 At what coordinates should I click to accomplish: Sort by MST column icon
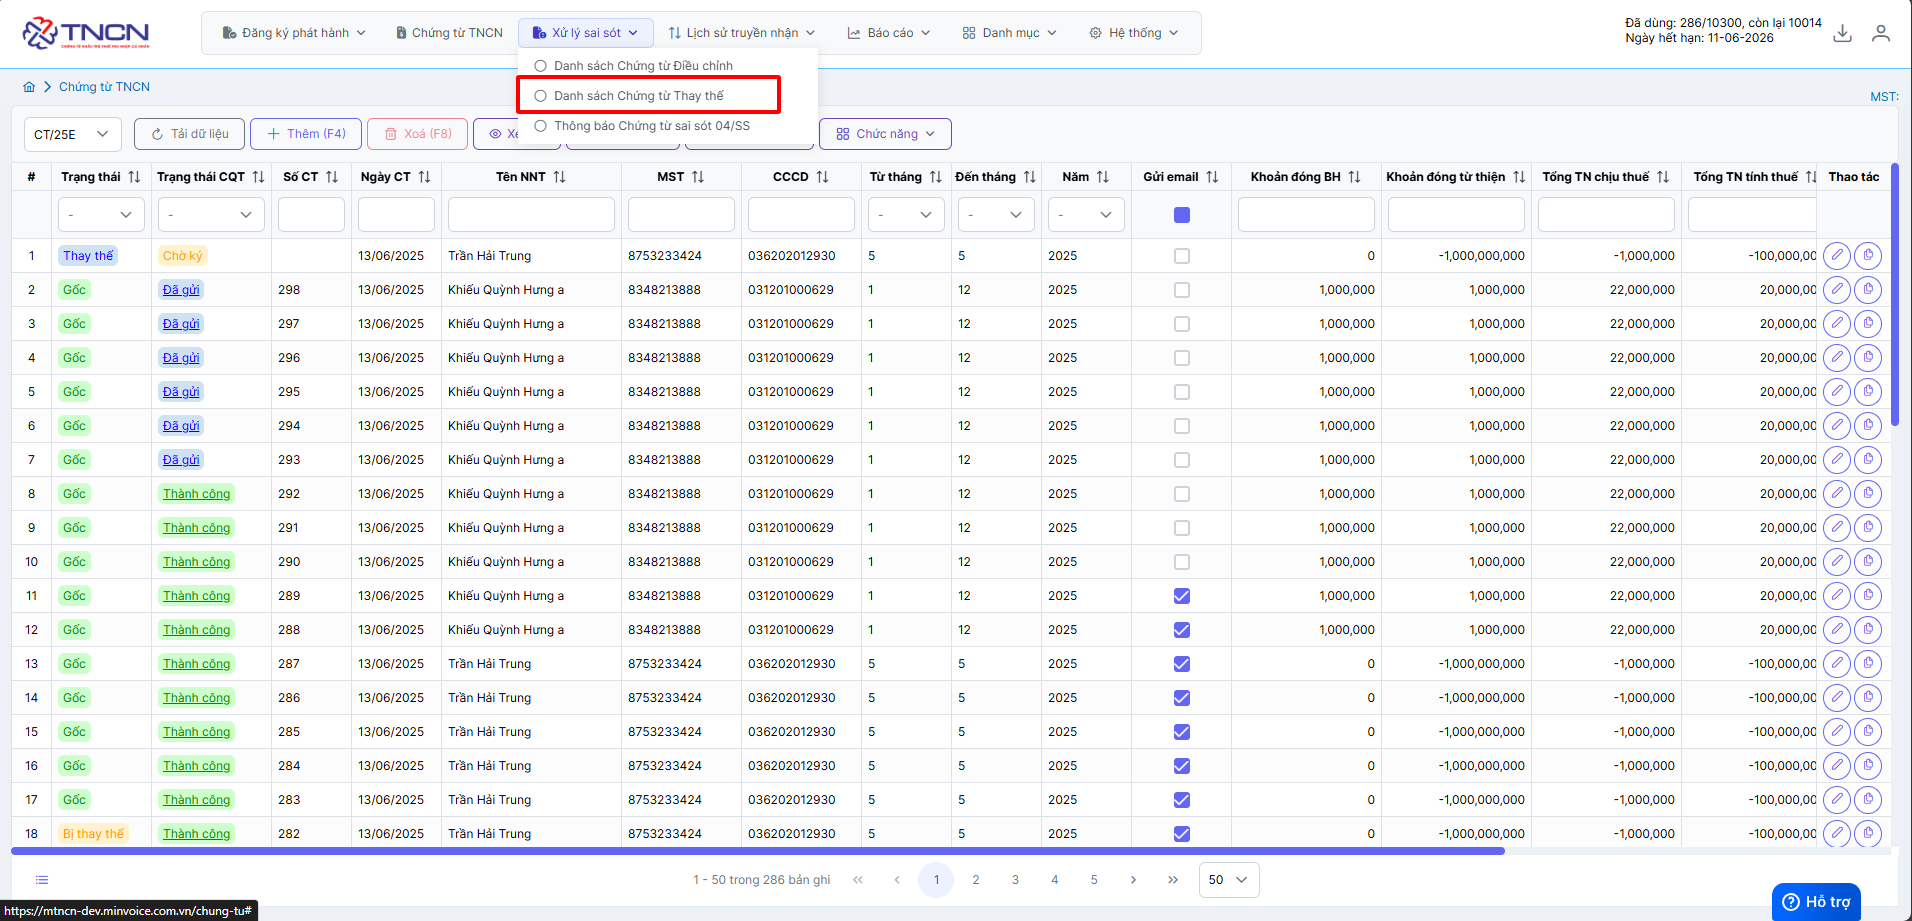tap(698, 177)
